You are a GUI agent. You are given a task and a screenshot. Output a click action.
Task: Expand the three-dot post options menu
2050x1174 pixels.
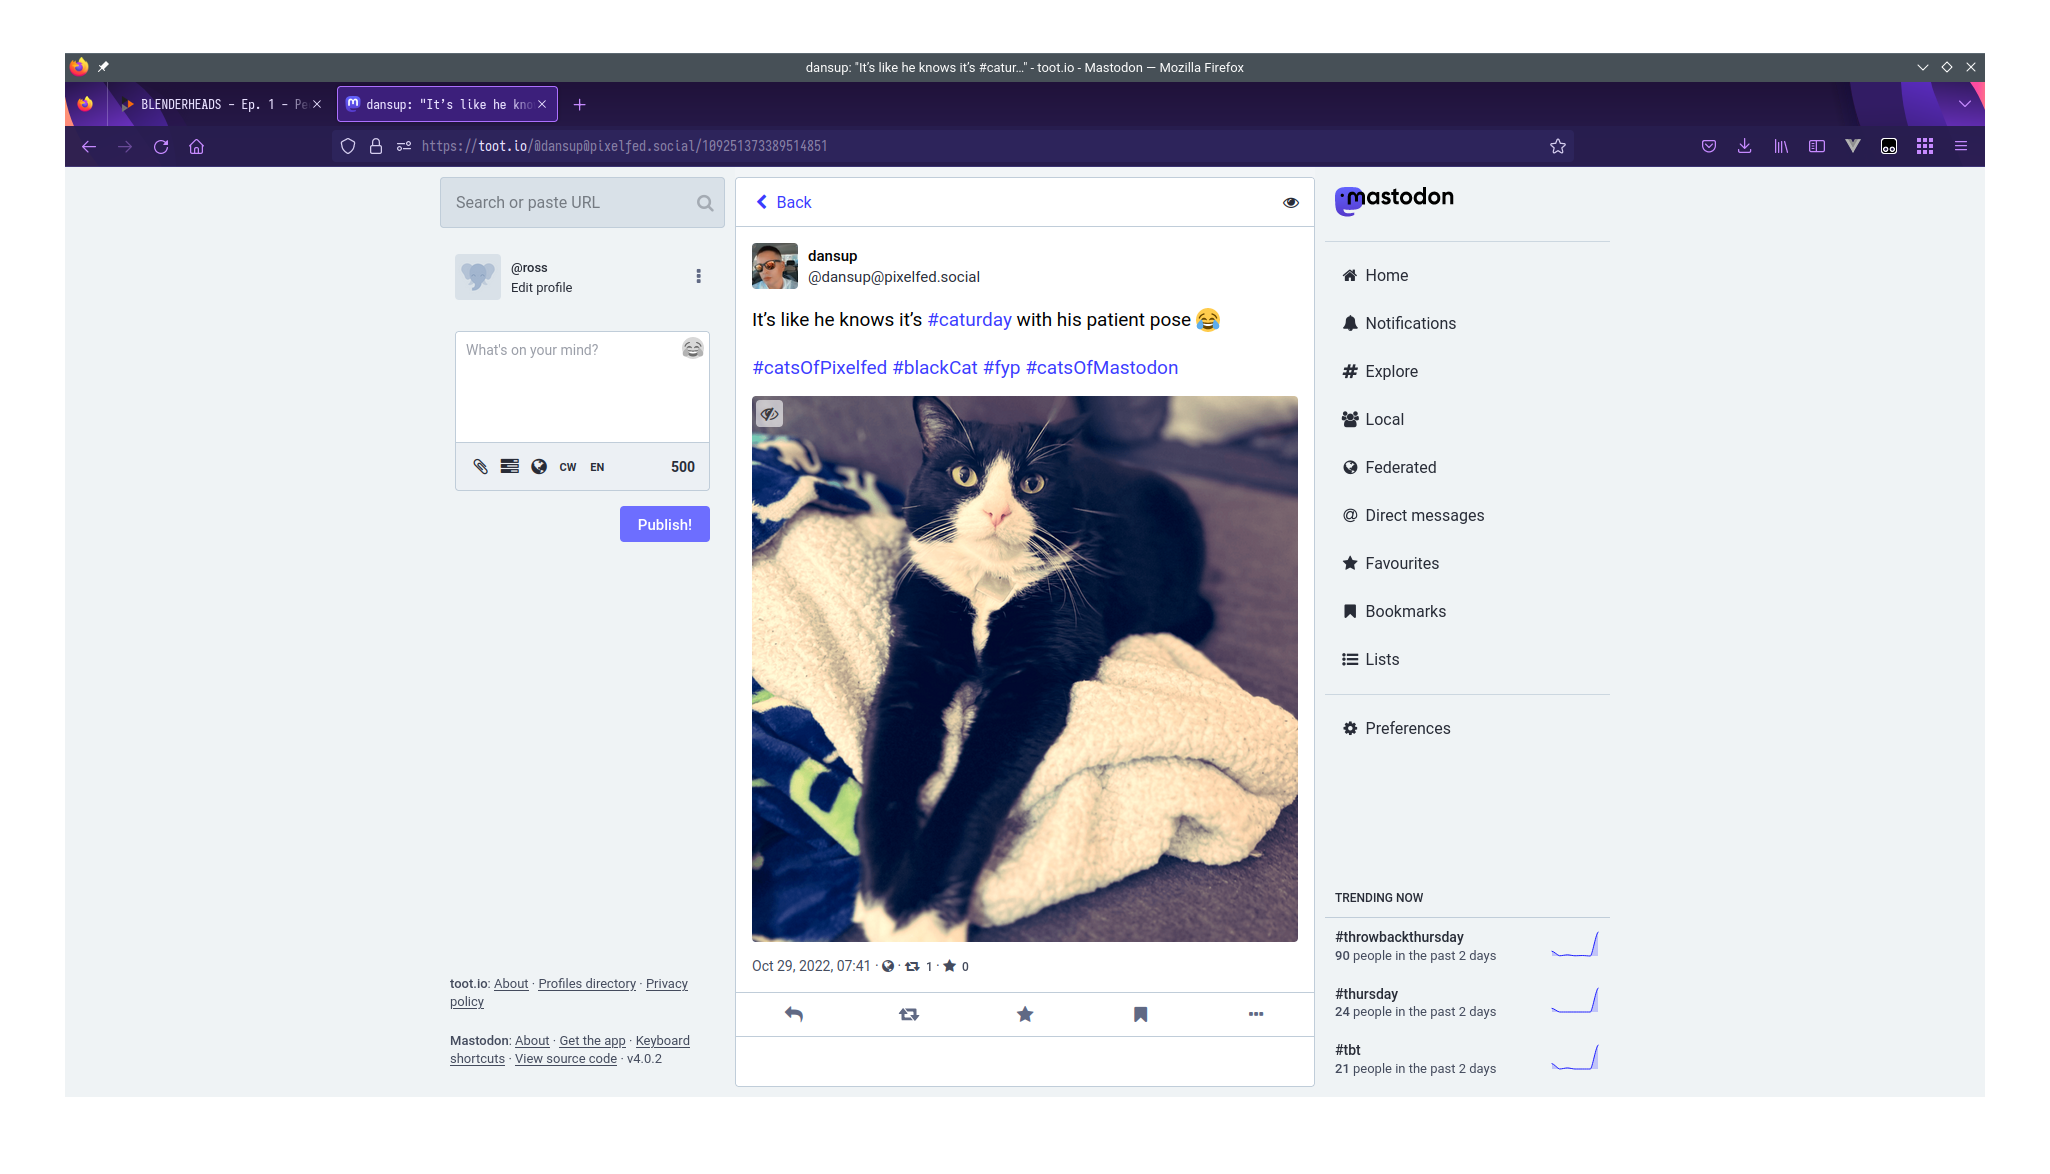1256,1012
